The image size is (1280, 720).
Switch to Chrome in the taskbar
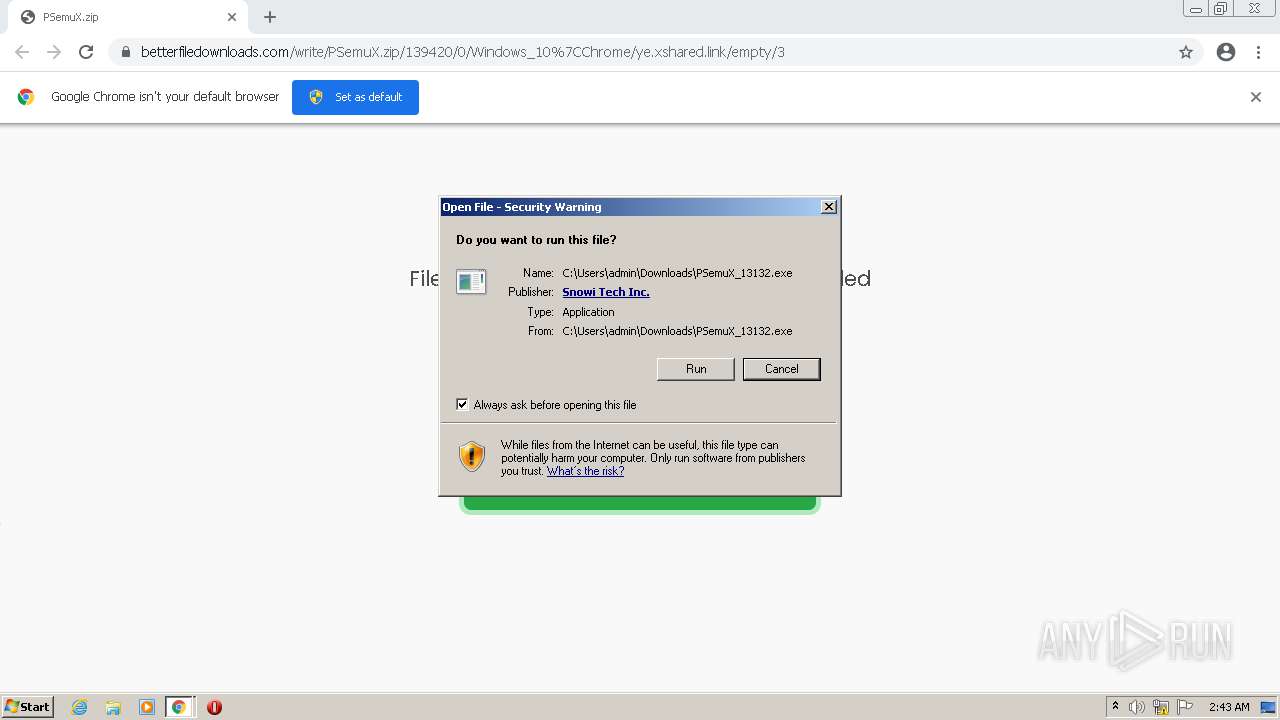179,707
